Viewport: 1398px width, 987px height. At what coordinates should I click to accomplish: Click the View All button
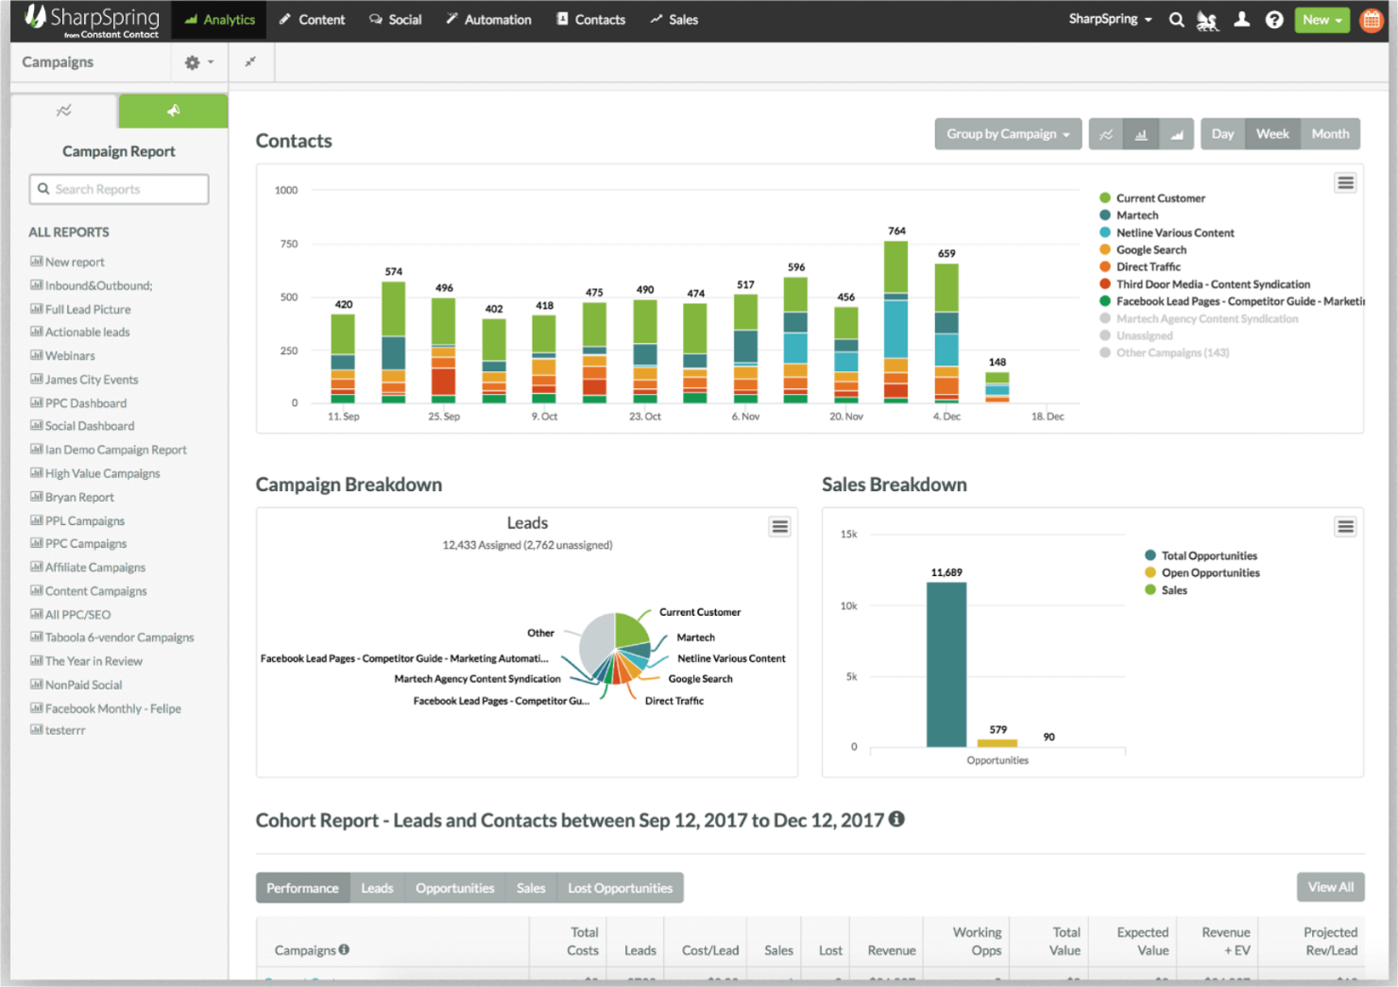click(x=1330, y=886)
